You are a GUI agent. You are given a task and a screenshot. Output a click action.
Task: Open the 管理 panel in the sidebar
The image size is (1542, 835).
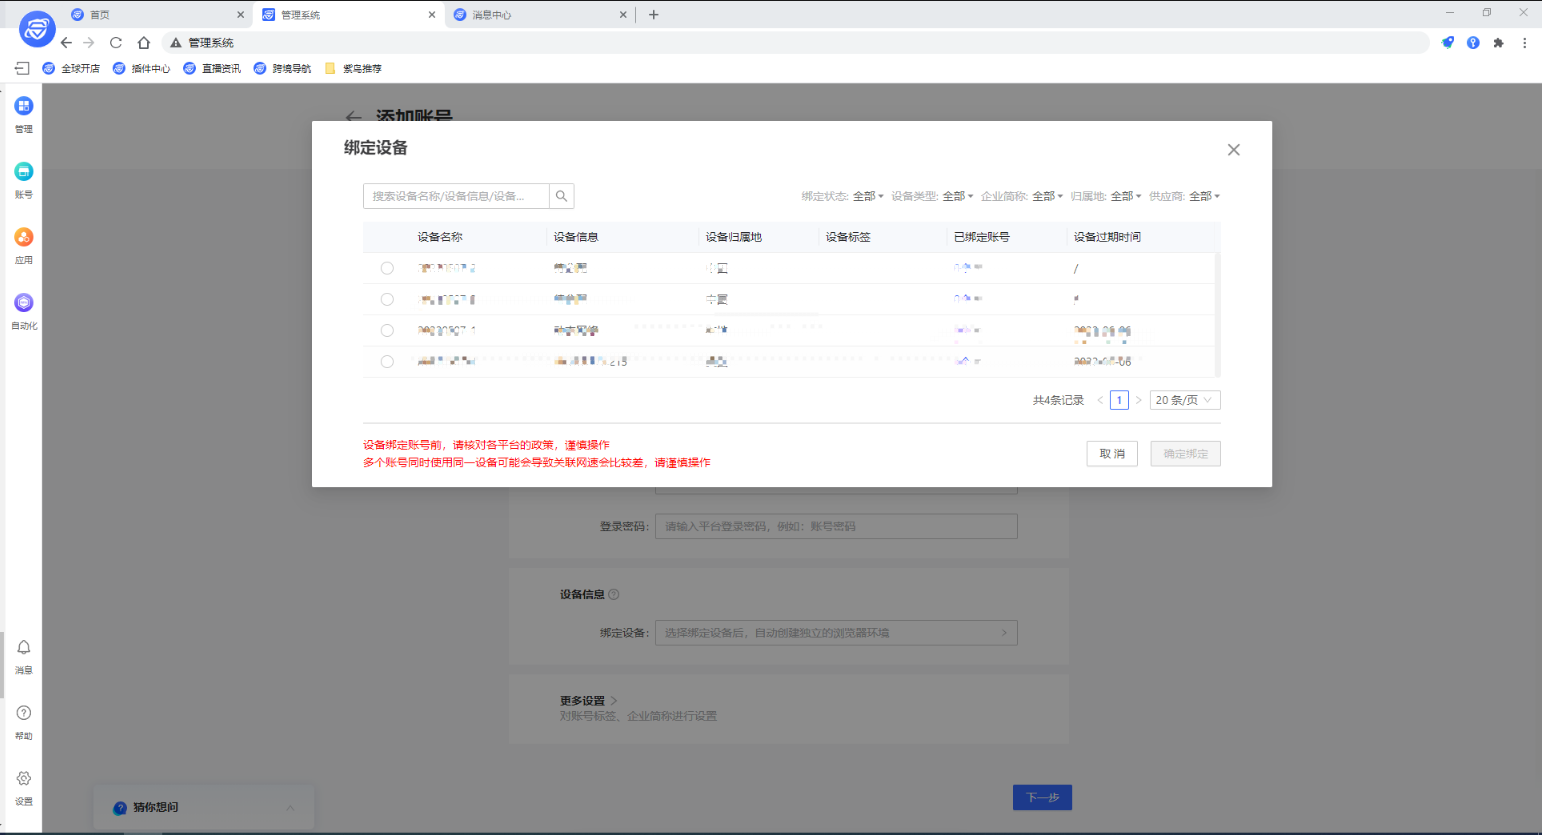click(23, 113)
